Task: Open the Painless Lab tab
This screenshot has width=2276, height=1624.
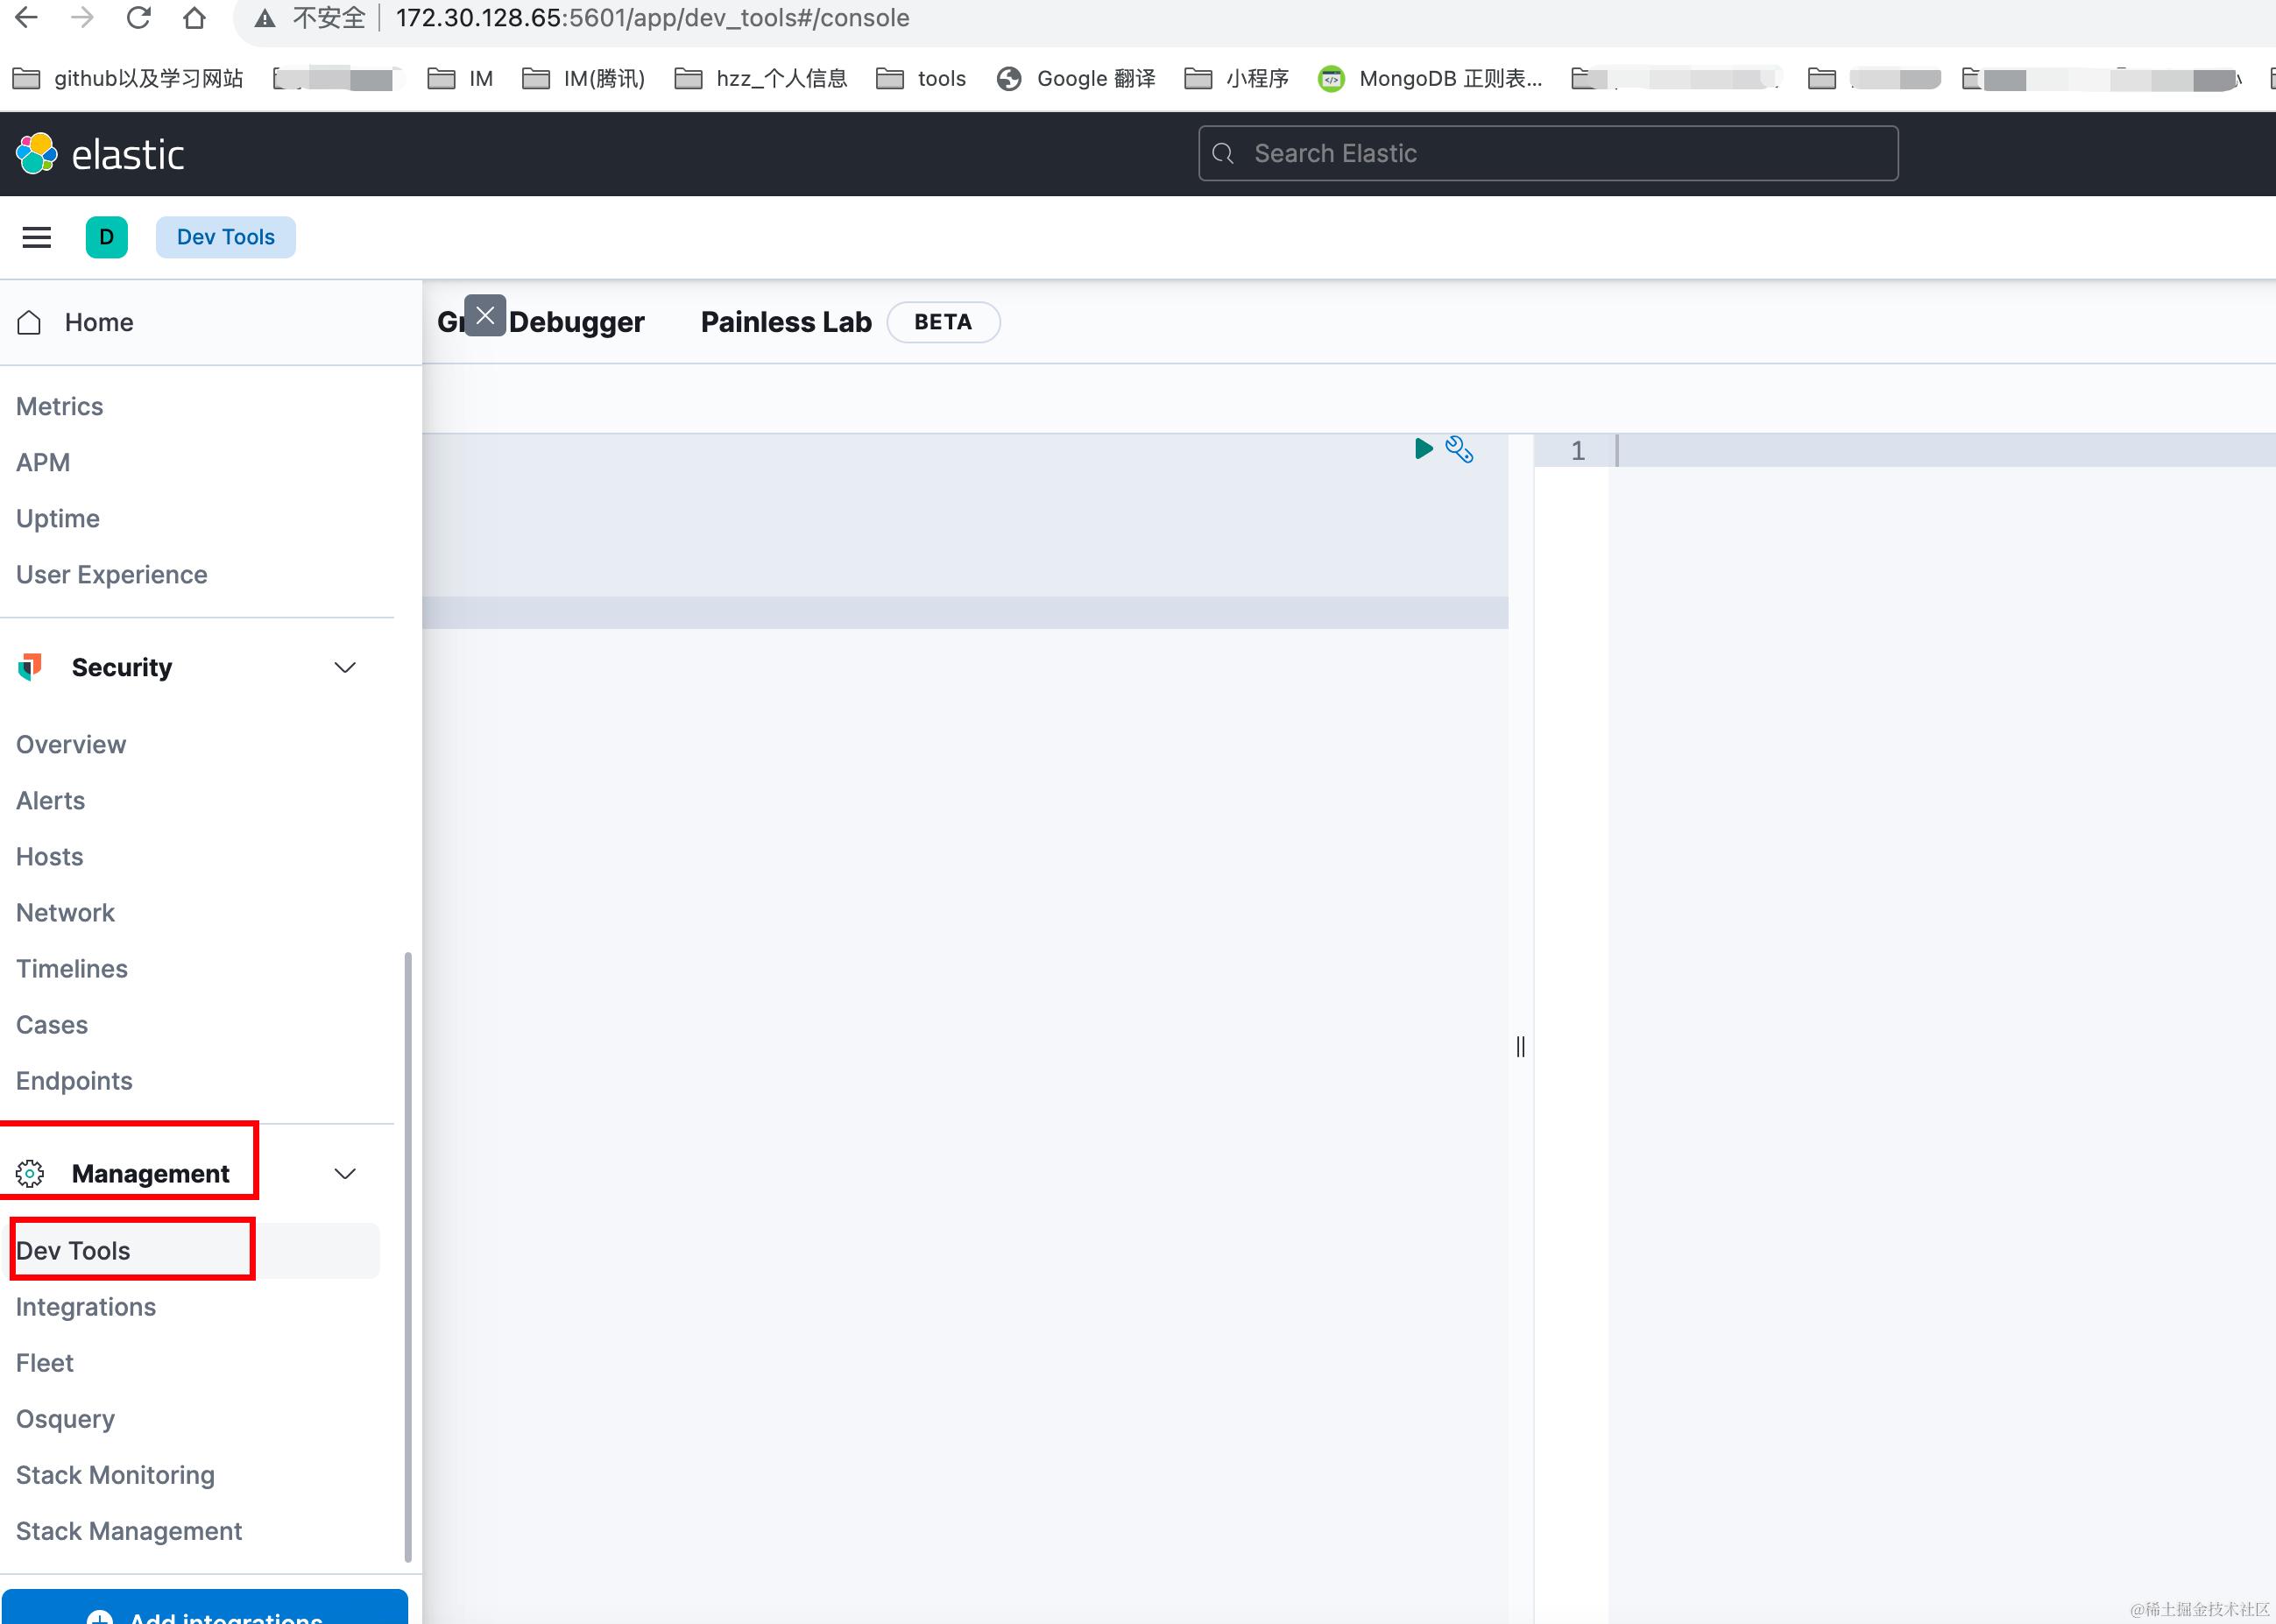Action: coord(786,322)
